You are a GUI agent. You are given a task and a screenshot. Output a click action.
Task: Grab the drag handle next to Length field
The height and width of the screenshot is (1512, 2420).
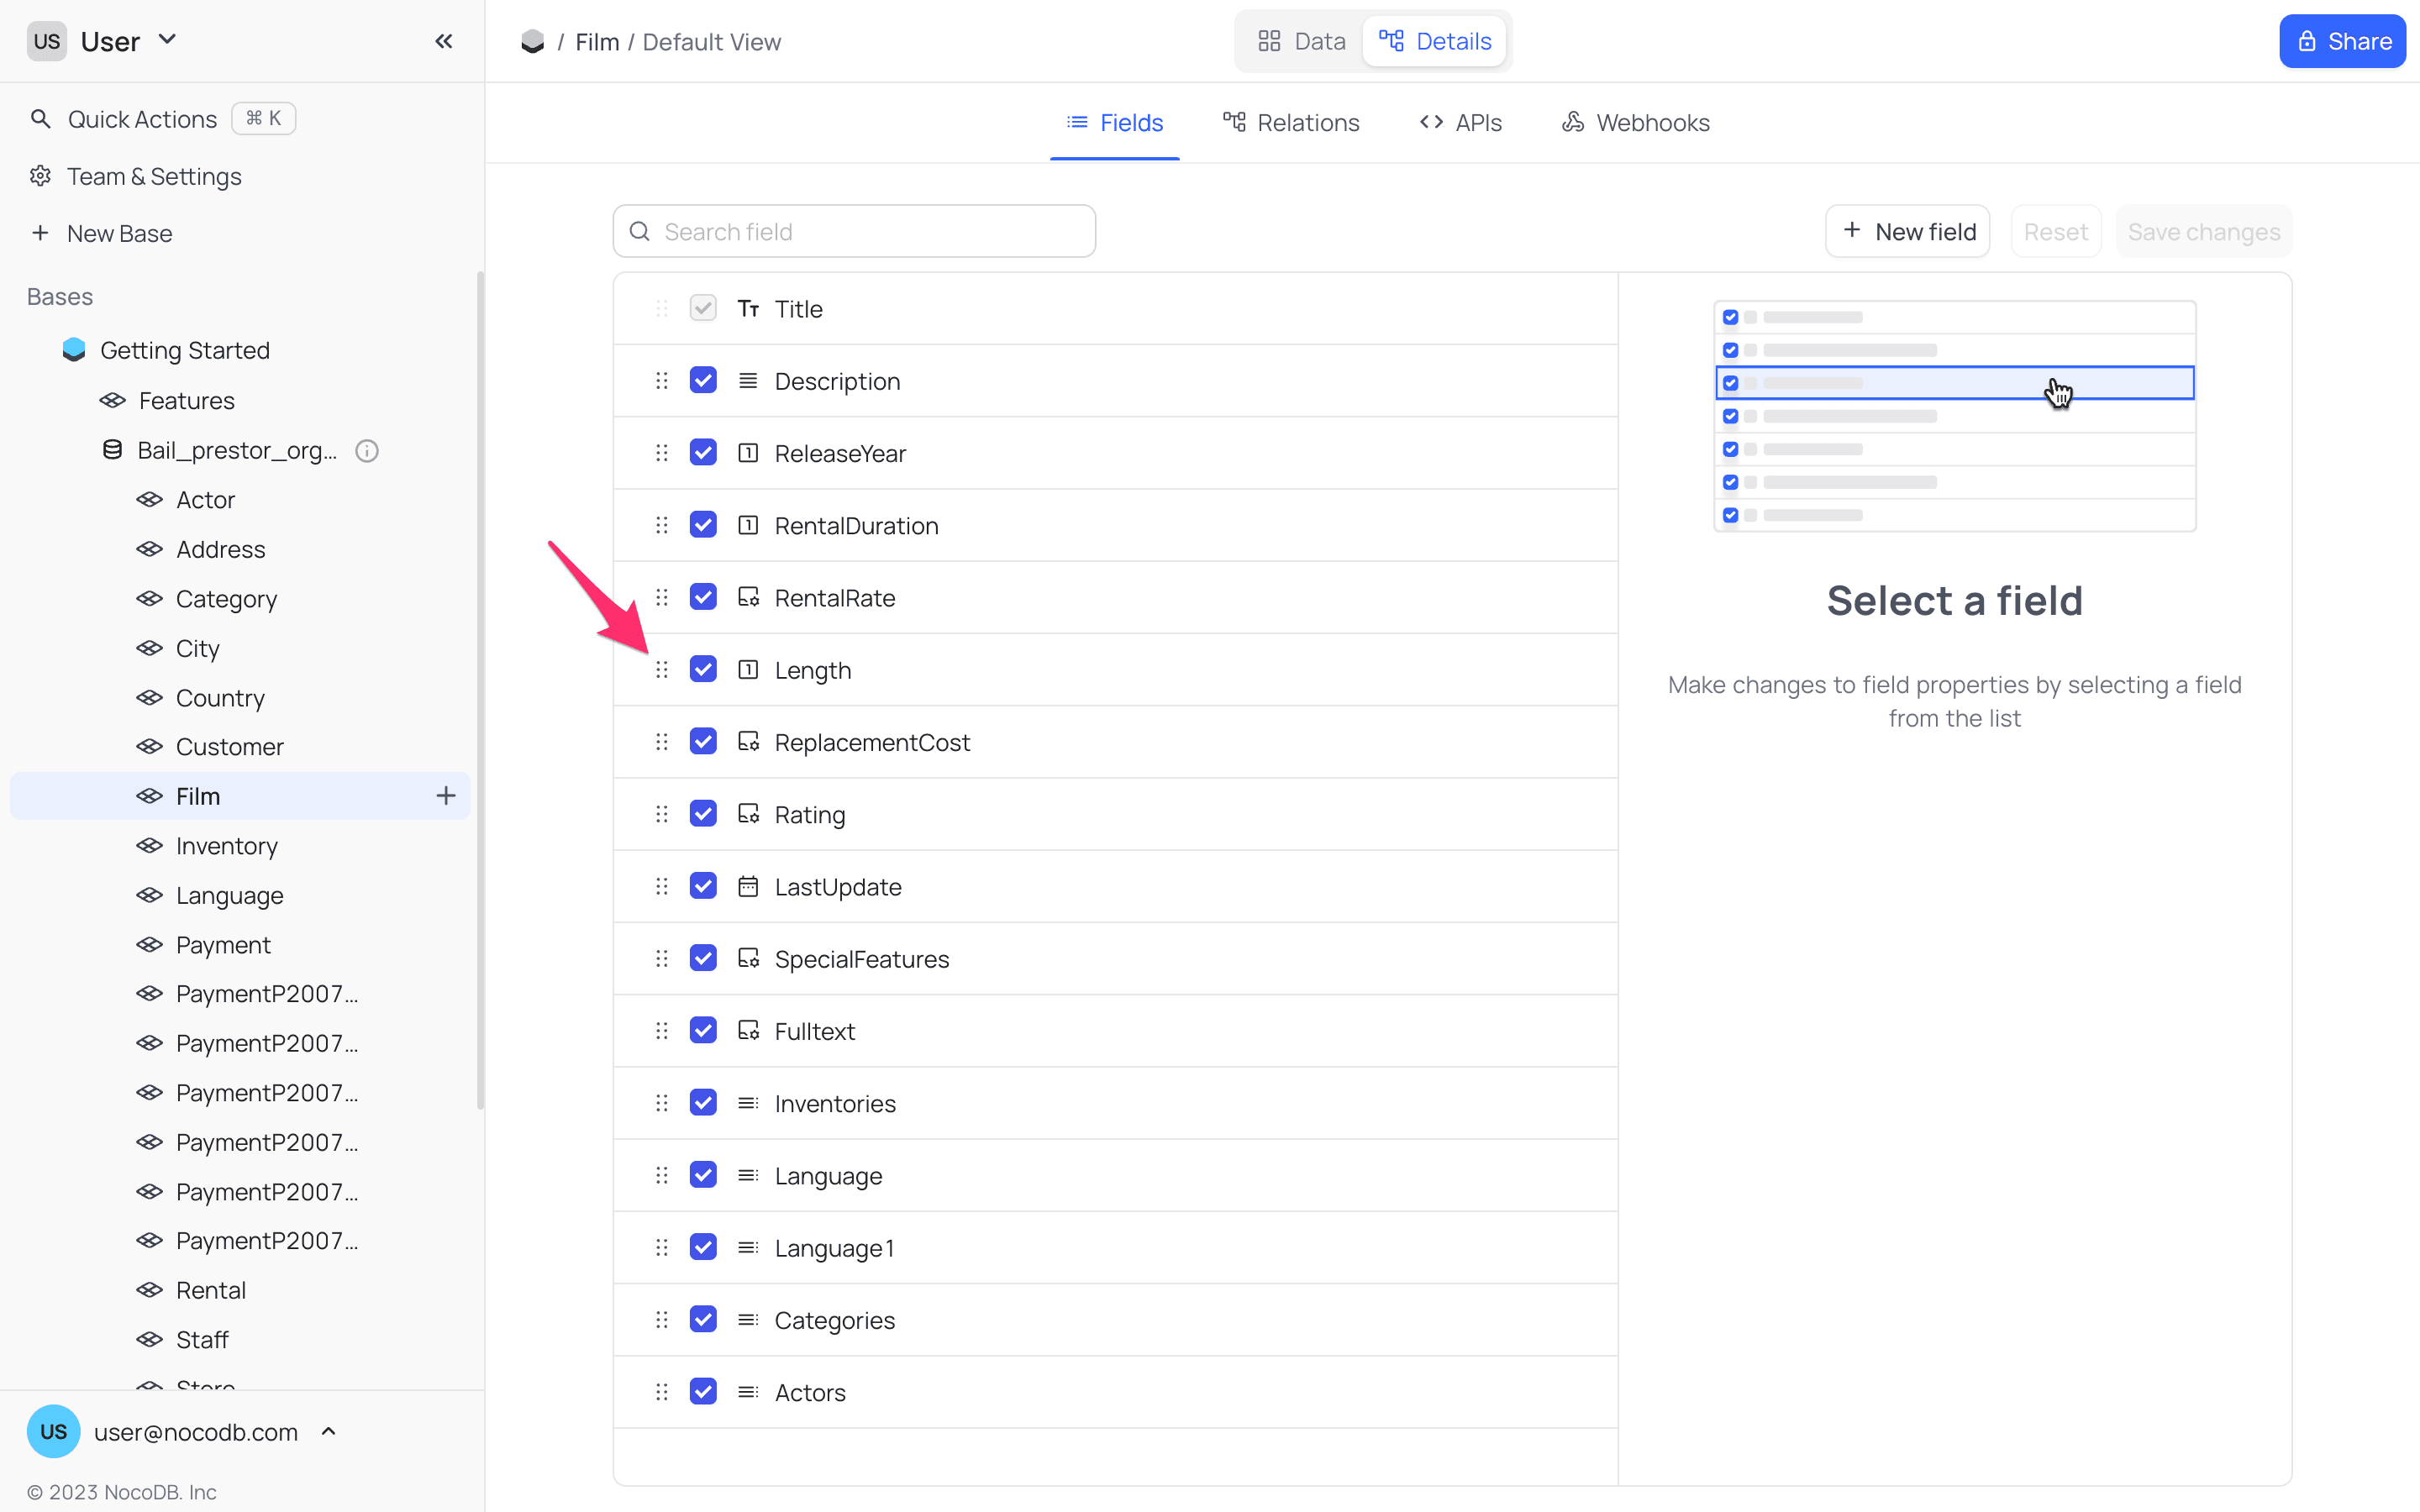coord(662,669)
